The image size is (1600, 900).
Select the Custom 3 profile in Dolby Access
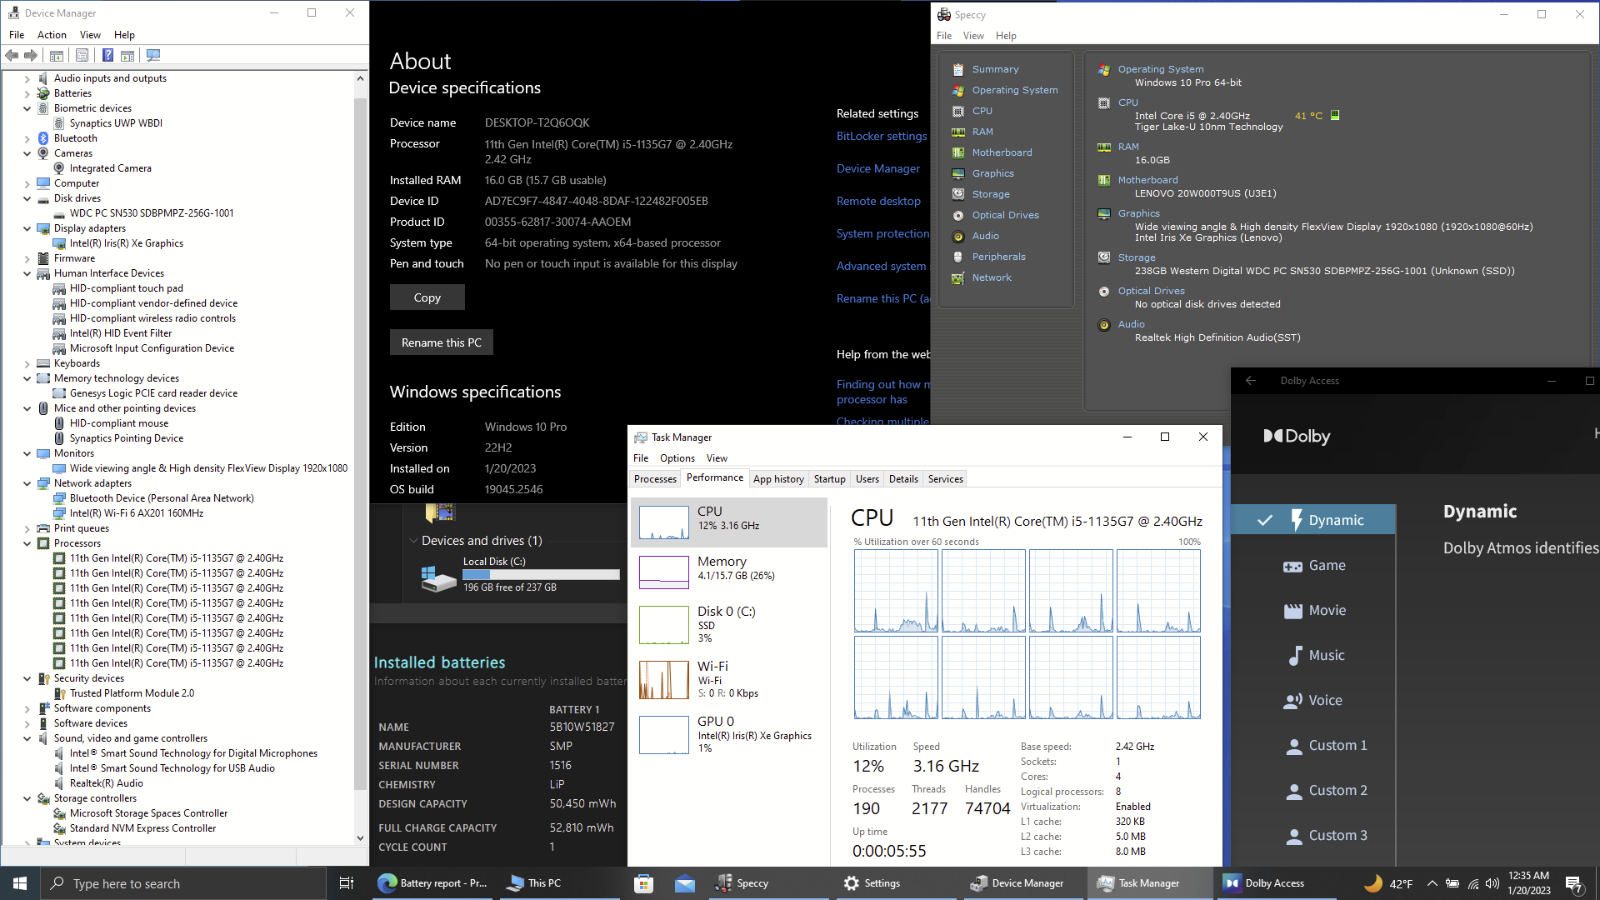click(1313, 836)
